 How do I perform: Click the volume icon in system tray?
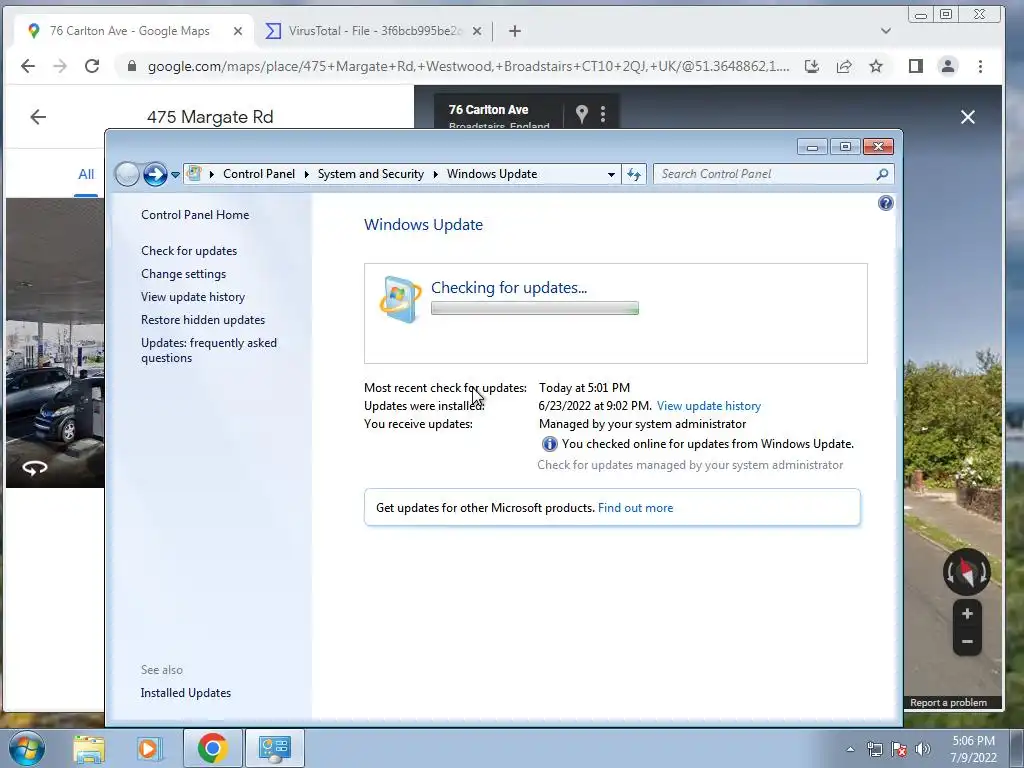click(923, 750)
